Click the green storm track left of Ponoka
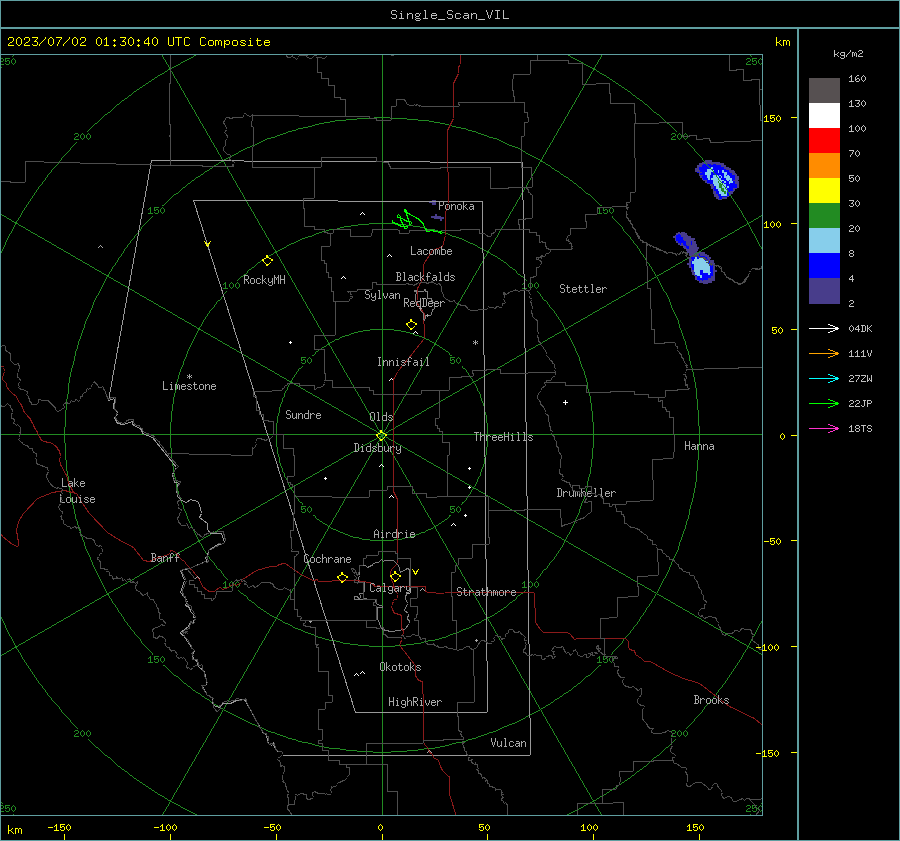Viewport: 900px width, 841px height. pos(416,222)
